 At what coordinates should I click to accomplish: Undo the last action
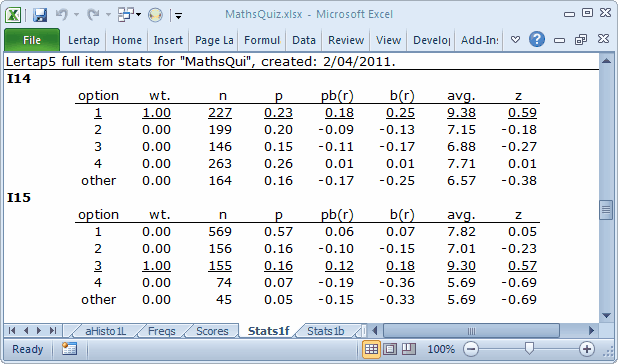(x=62, y=15)
